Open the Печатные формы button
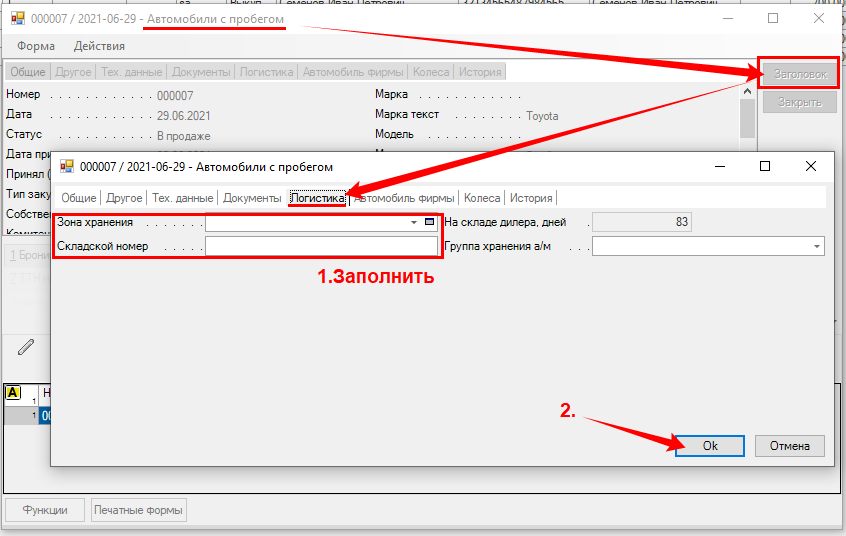846x536 pixels. pos(138,510)
